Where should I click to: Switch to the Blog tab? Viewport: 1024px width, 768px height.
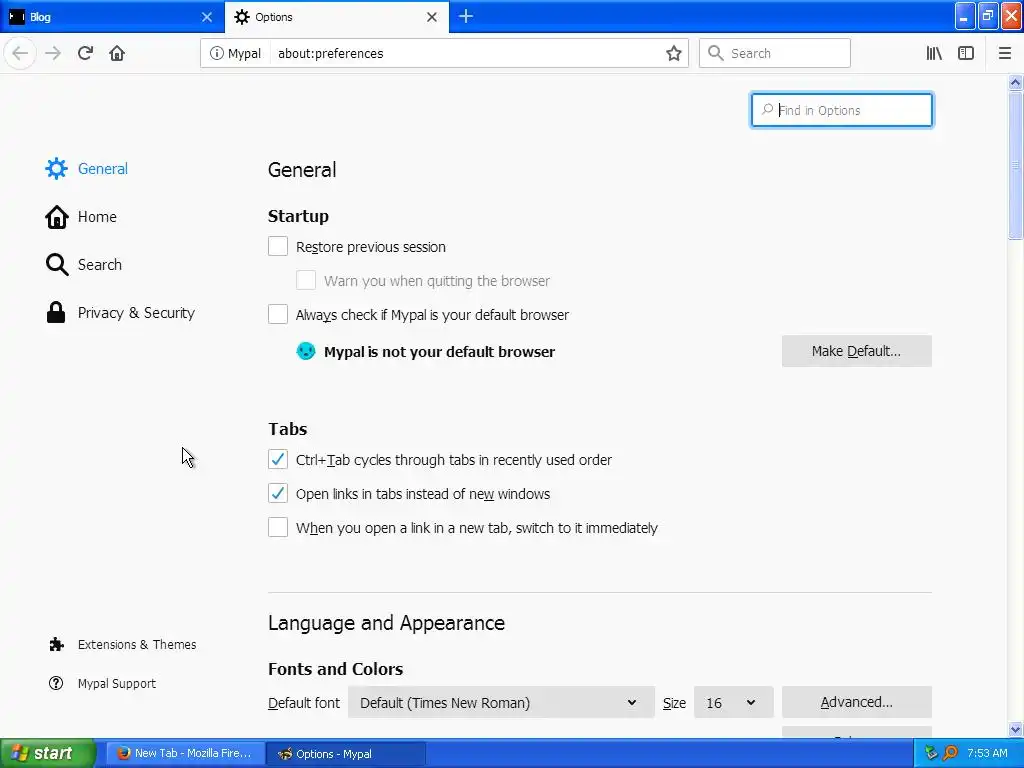112,17
